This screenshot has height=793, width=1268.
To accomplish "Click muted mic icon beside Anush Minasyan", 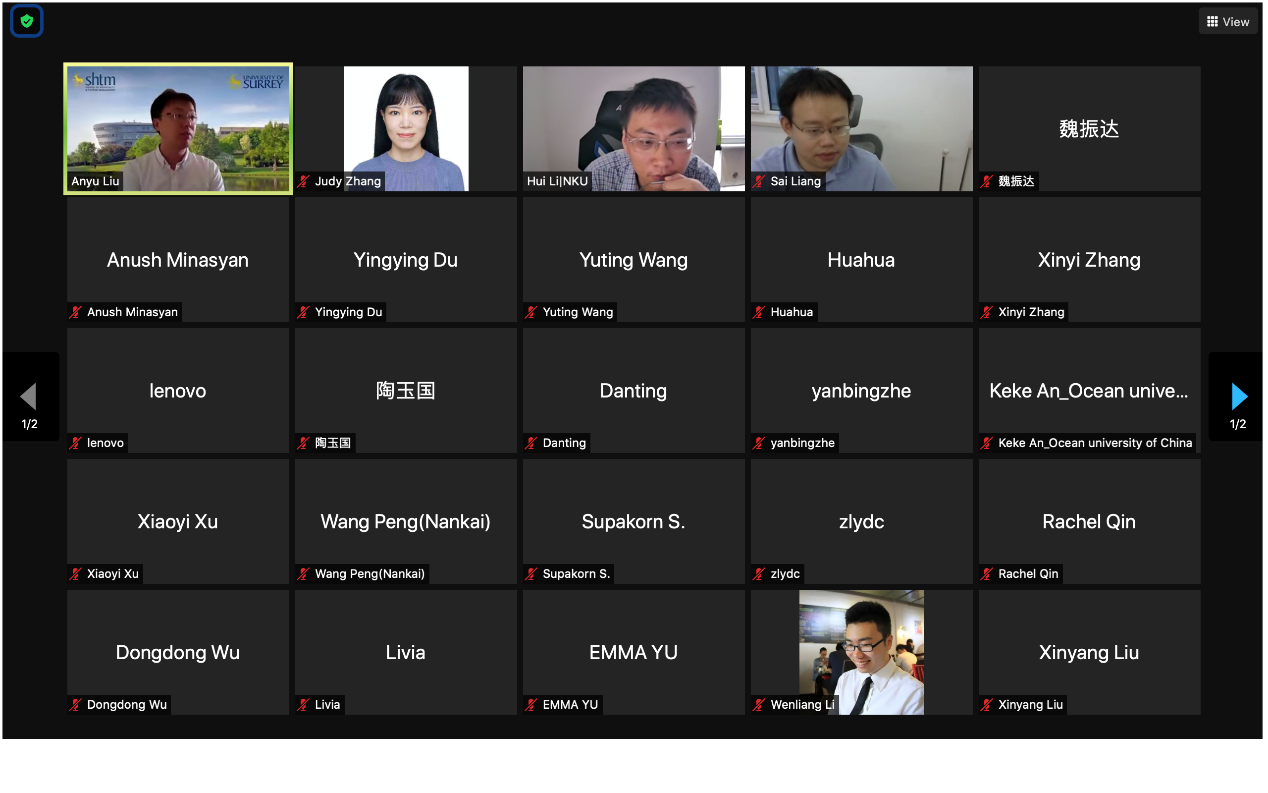I will [x=76, y=312].
